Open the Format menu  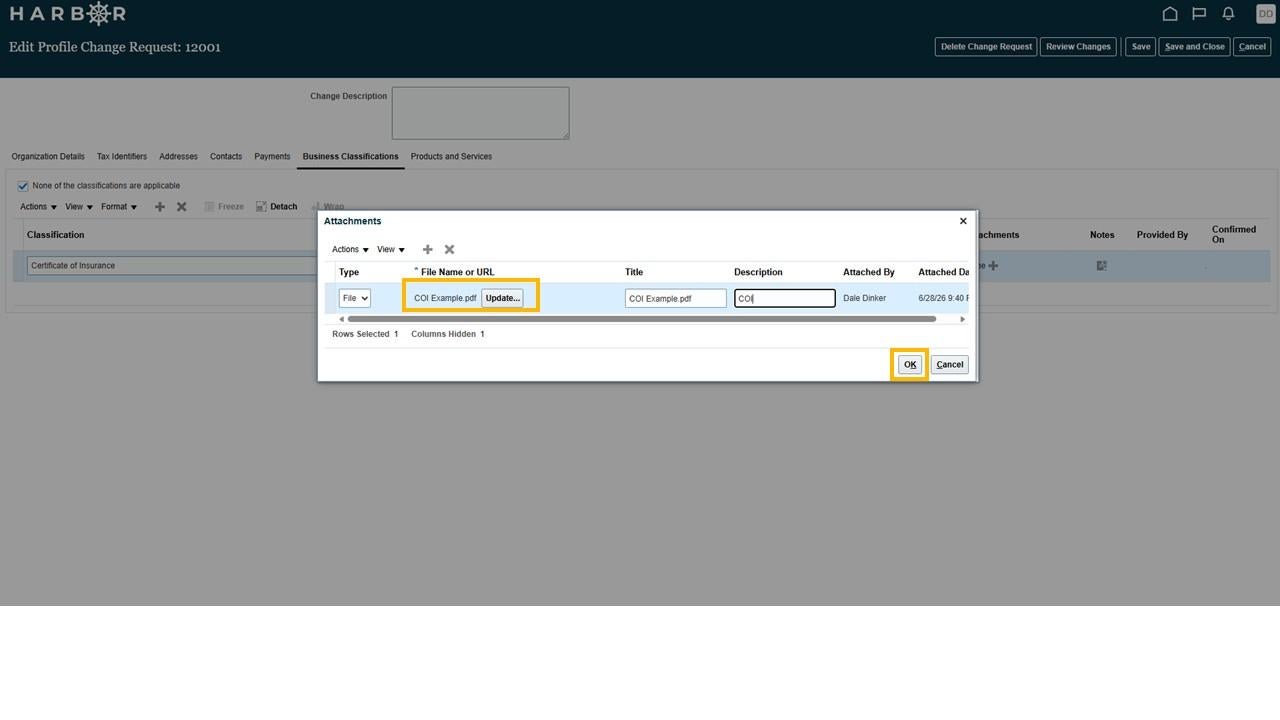click(x=119, y=207)
